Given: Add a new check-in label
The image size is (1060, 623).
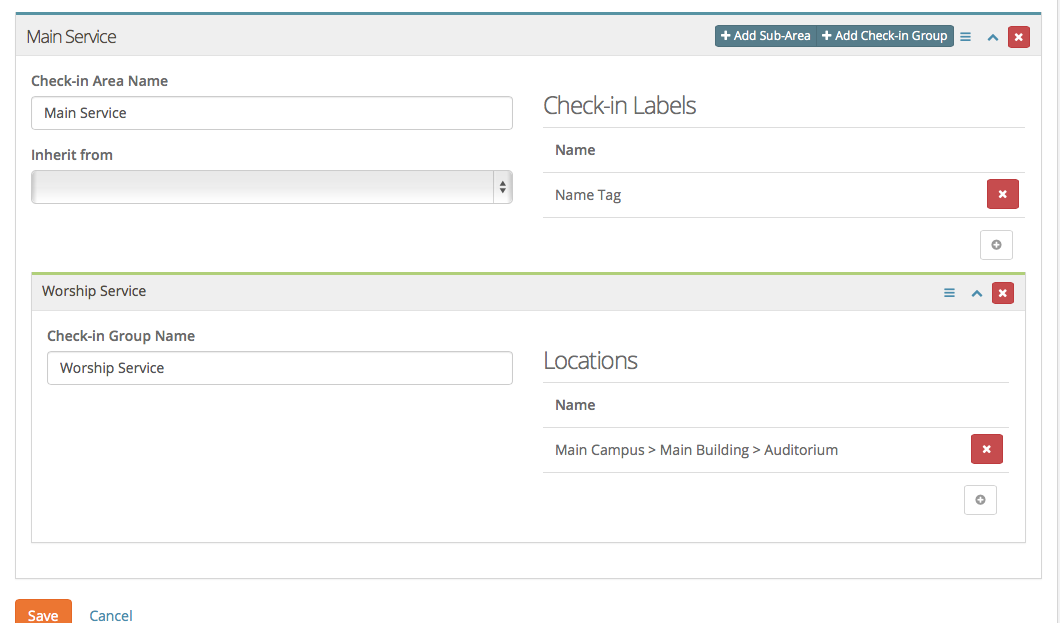Looking at the screenshot, I should 996,244.
